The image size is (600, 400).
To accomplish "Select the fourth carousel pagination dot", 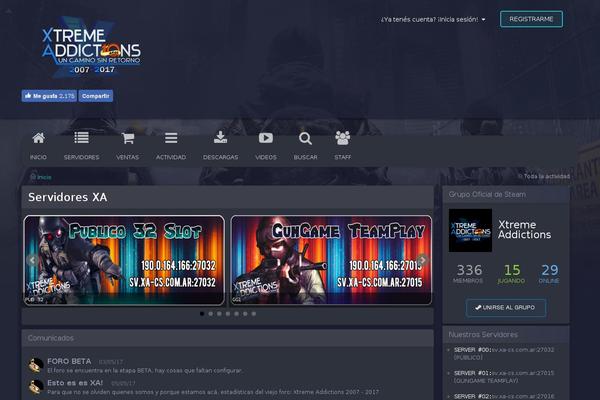I will pyautogui.click(x=228, y=313).
